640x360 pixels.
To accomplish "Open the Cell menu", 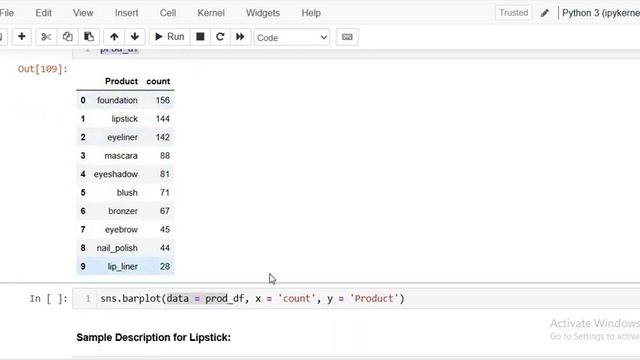I will [168, 13].
